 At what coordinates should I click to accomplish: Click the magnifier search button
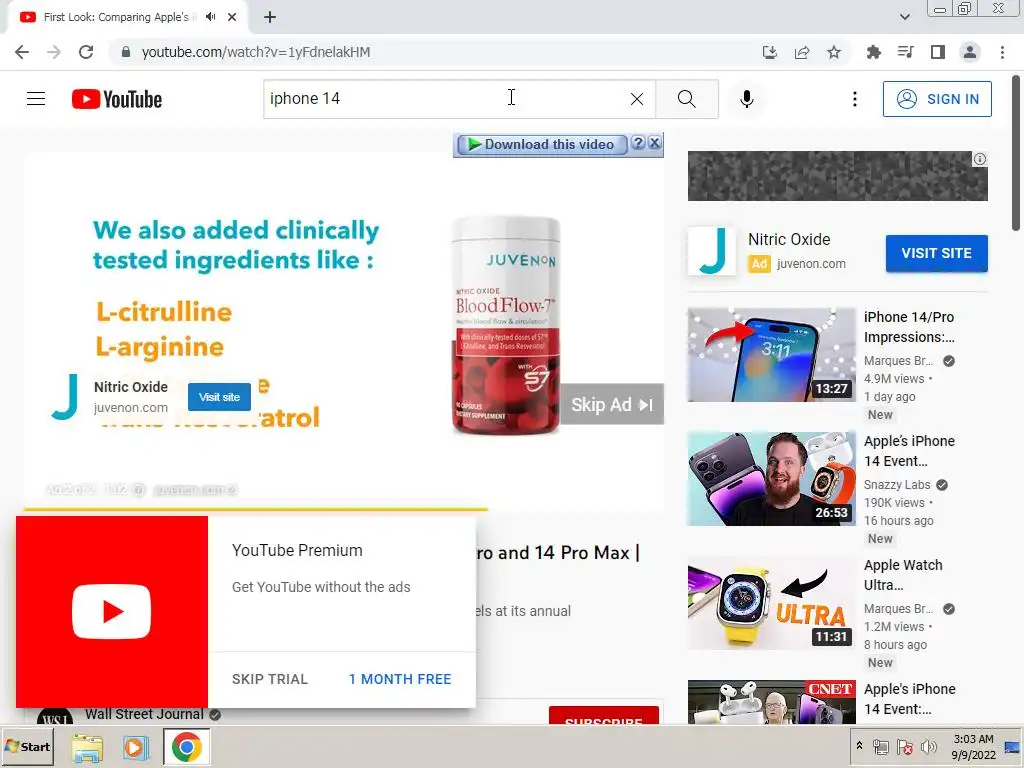coord(686,99)
